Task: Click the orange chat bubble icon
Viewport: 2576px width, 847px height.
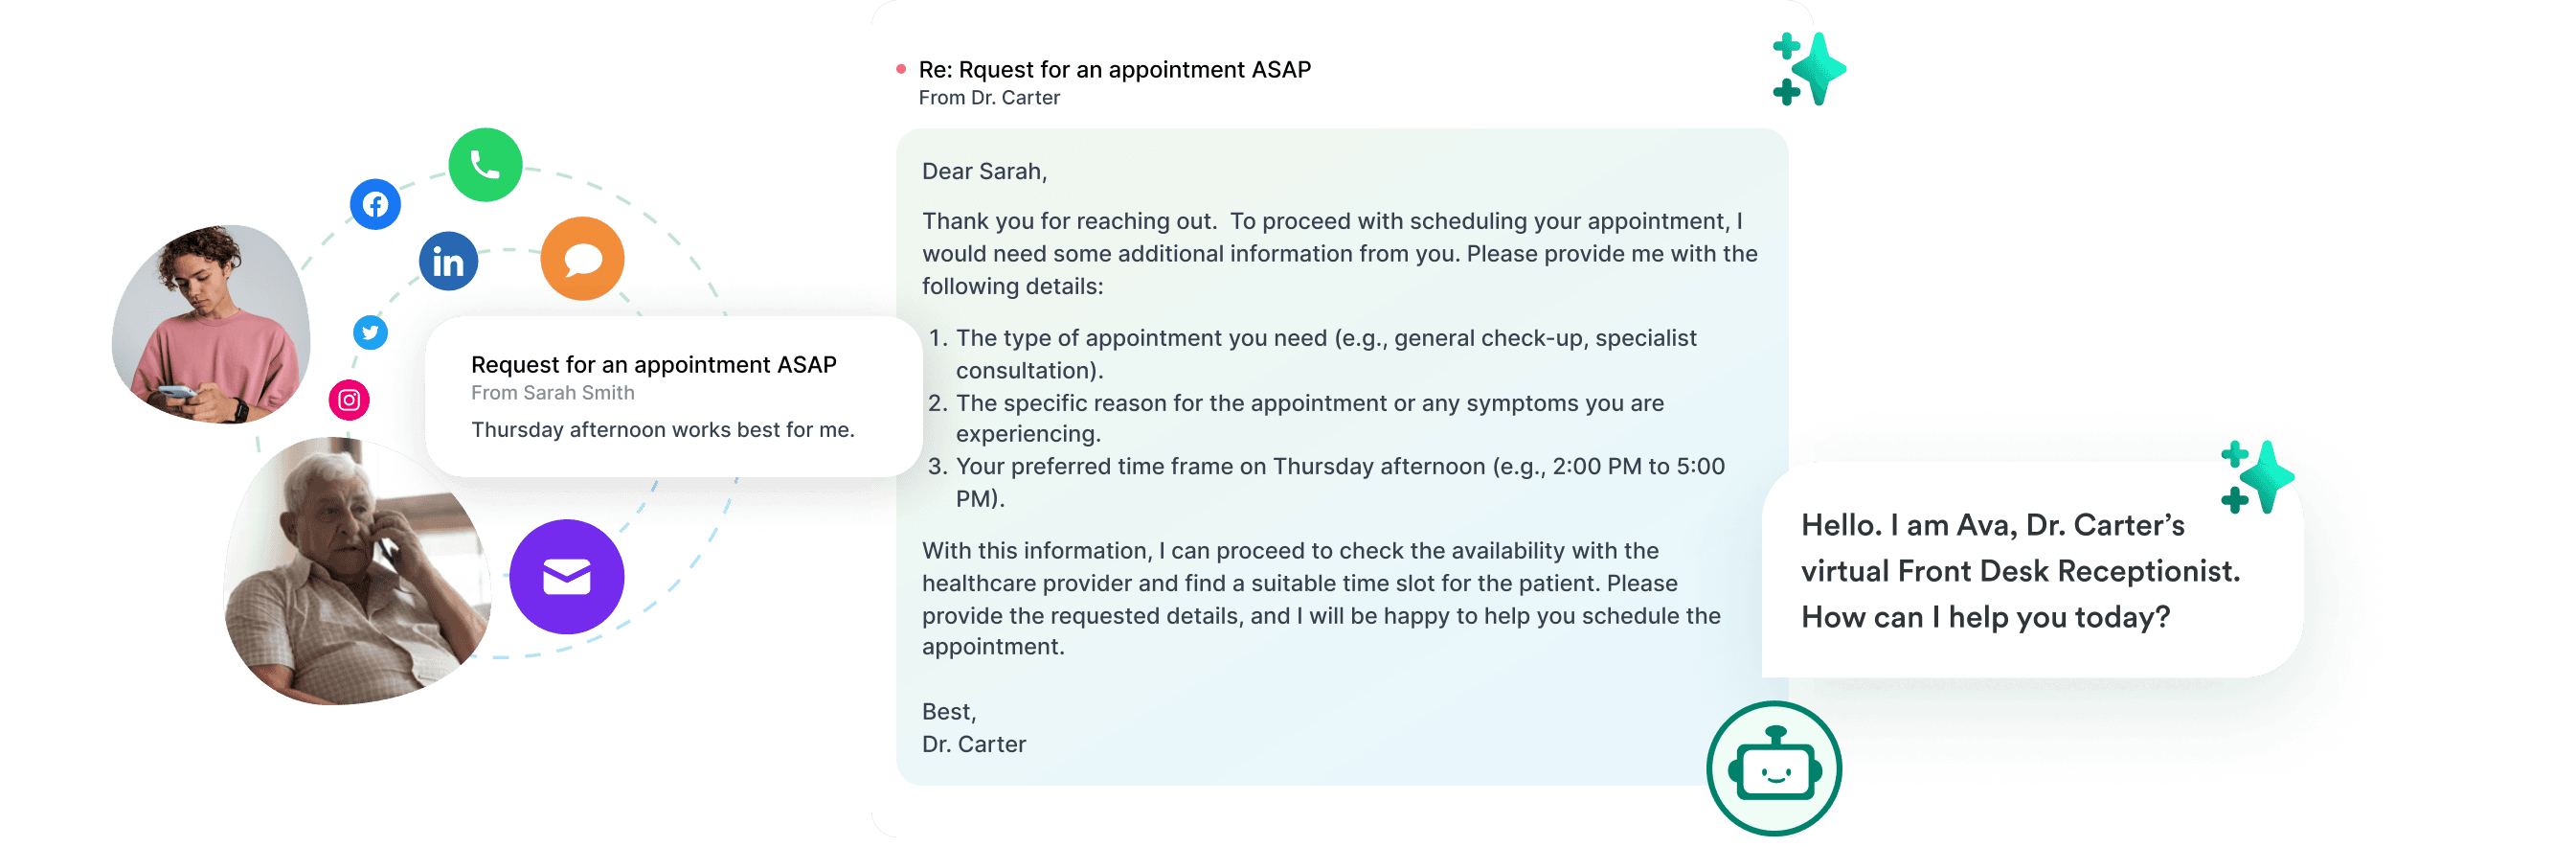Action: [x=582, y=259]
